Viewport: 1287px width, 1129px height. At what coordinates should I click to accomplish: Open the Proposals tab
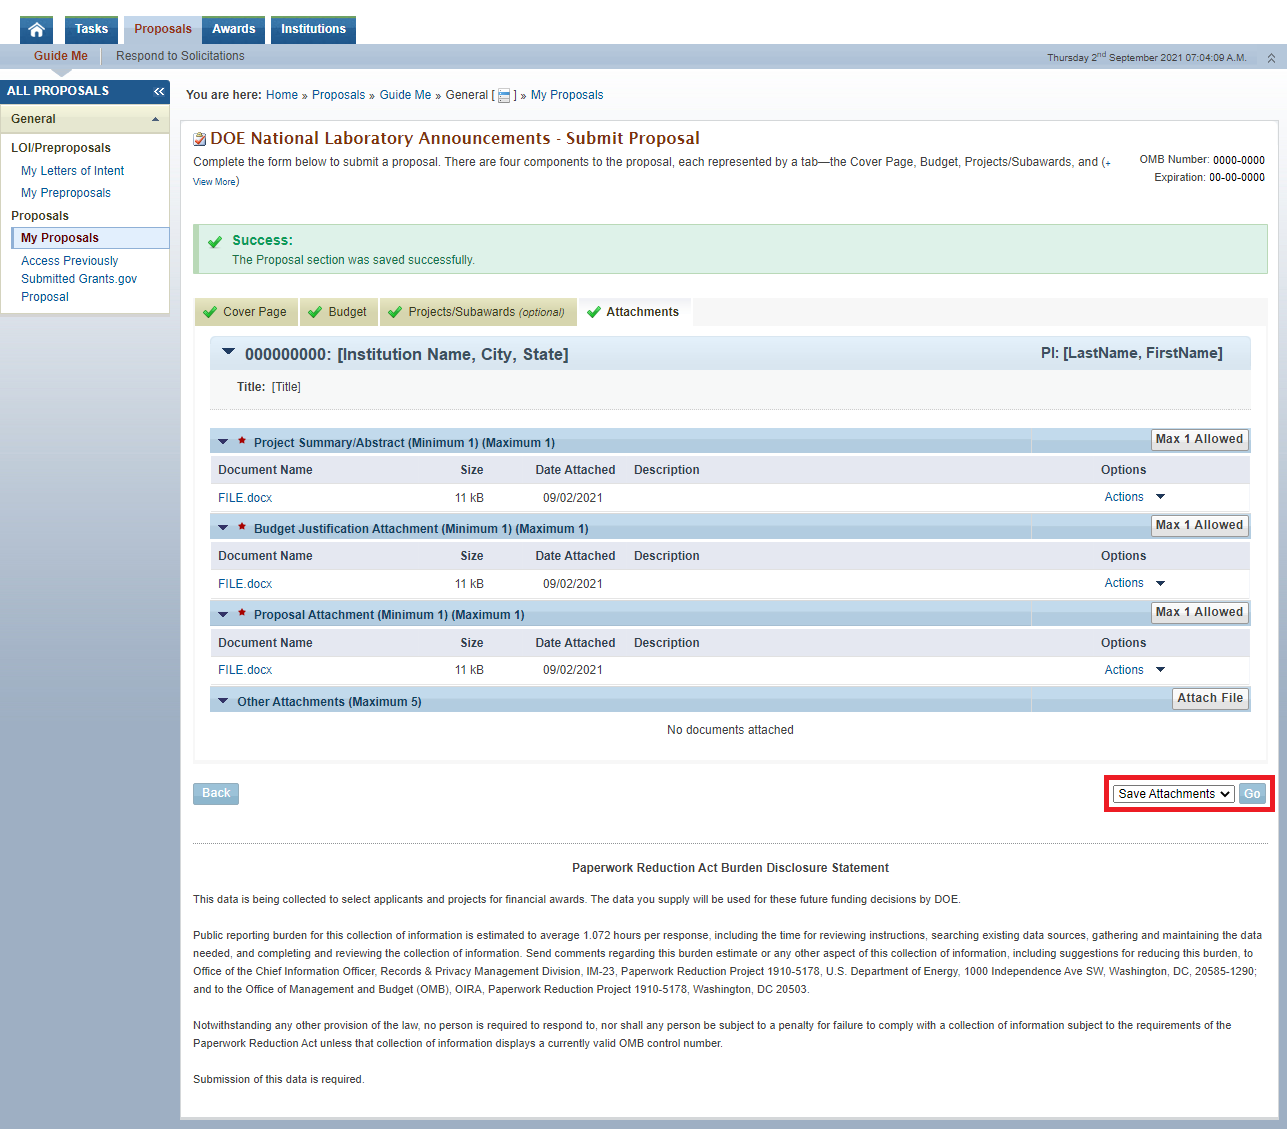pyautogui.click(x=163, y=30)
